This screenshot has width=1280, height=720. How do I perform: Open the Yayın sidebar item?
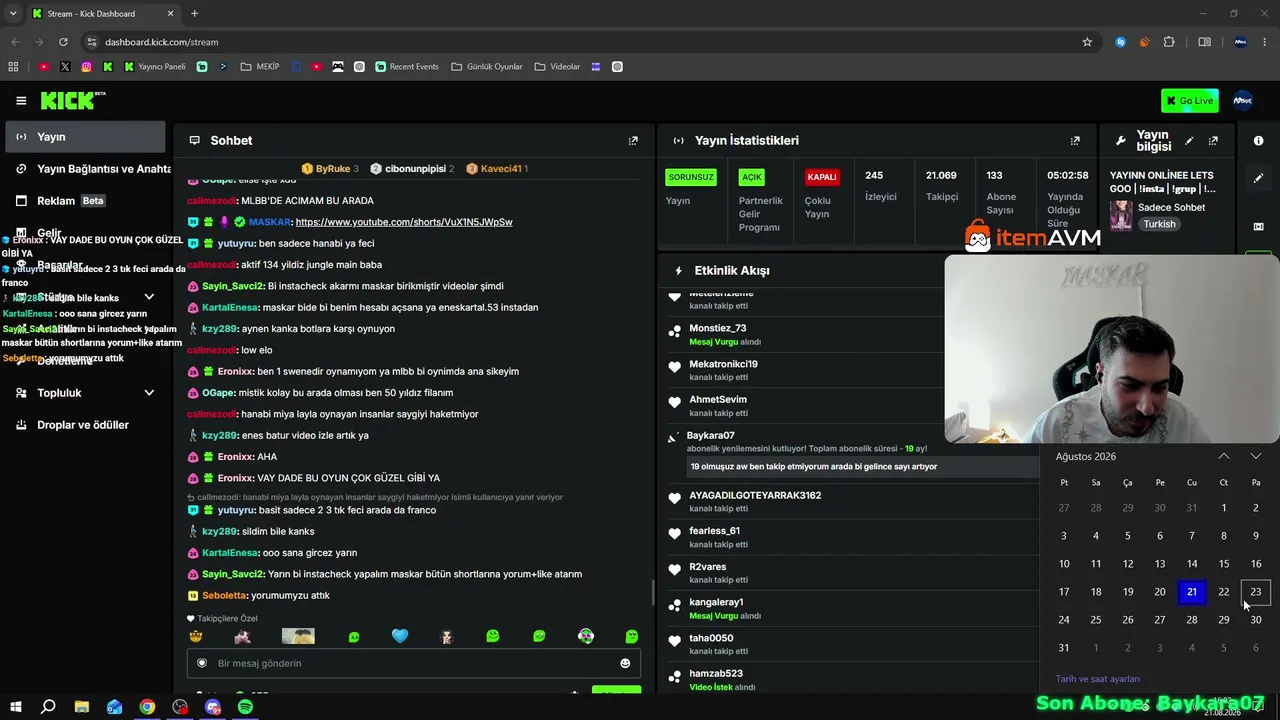[x=85, y=137]
